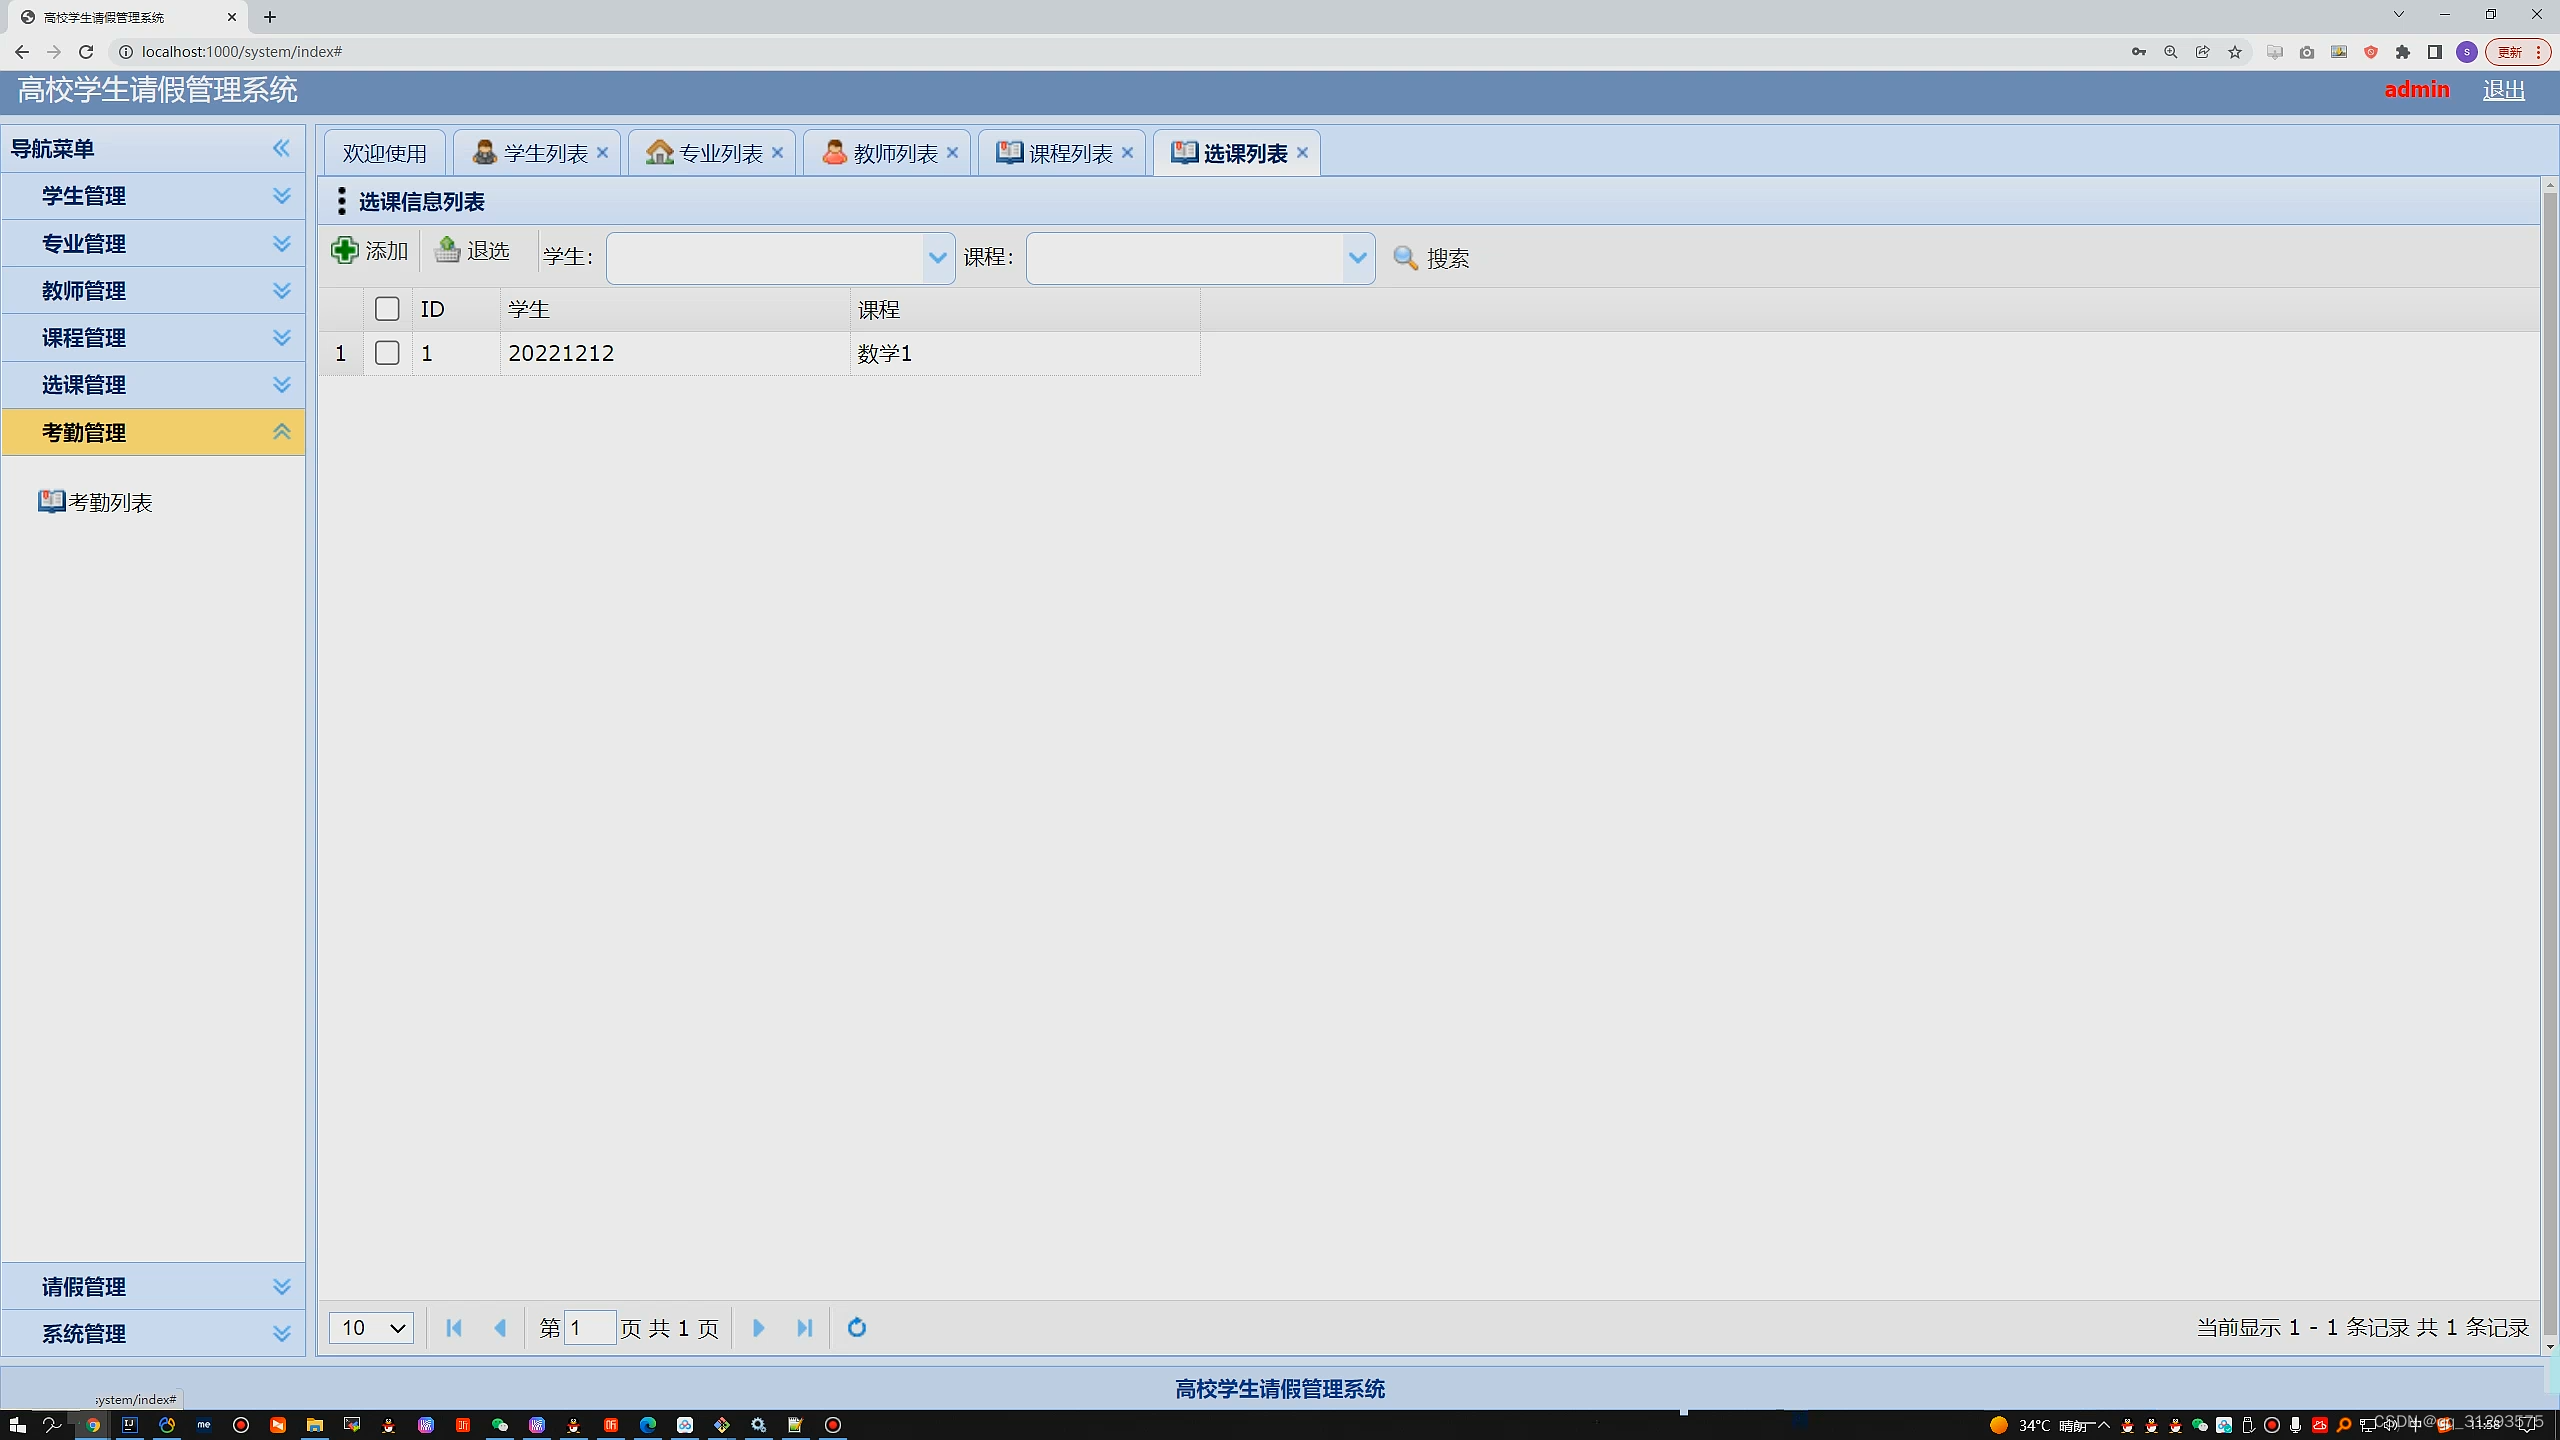Open 考勤列表 book icon in the sidebar

pos(52,502)
